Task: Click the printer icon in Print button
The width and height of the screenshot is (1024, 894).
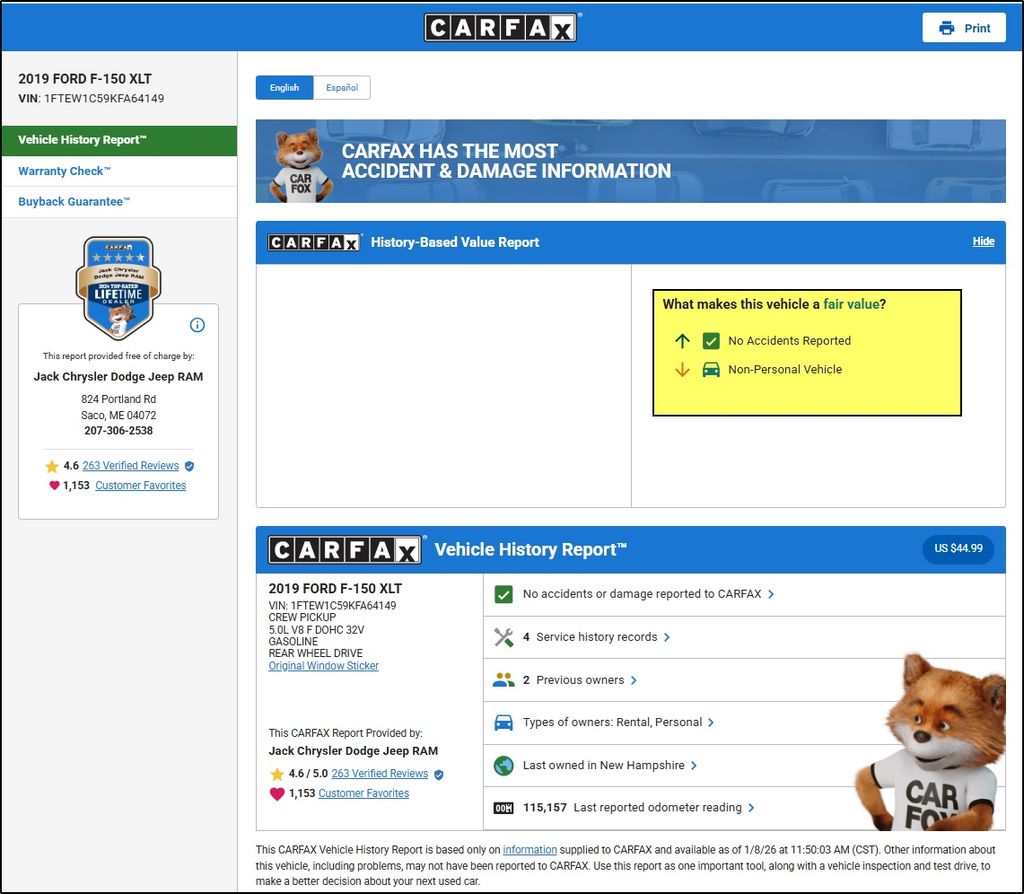Action: (946, 28)
